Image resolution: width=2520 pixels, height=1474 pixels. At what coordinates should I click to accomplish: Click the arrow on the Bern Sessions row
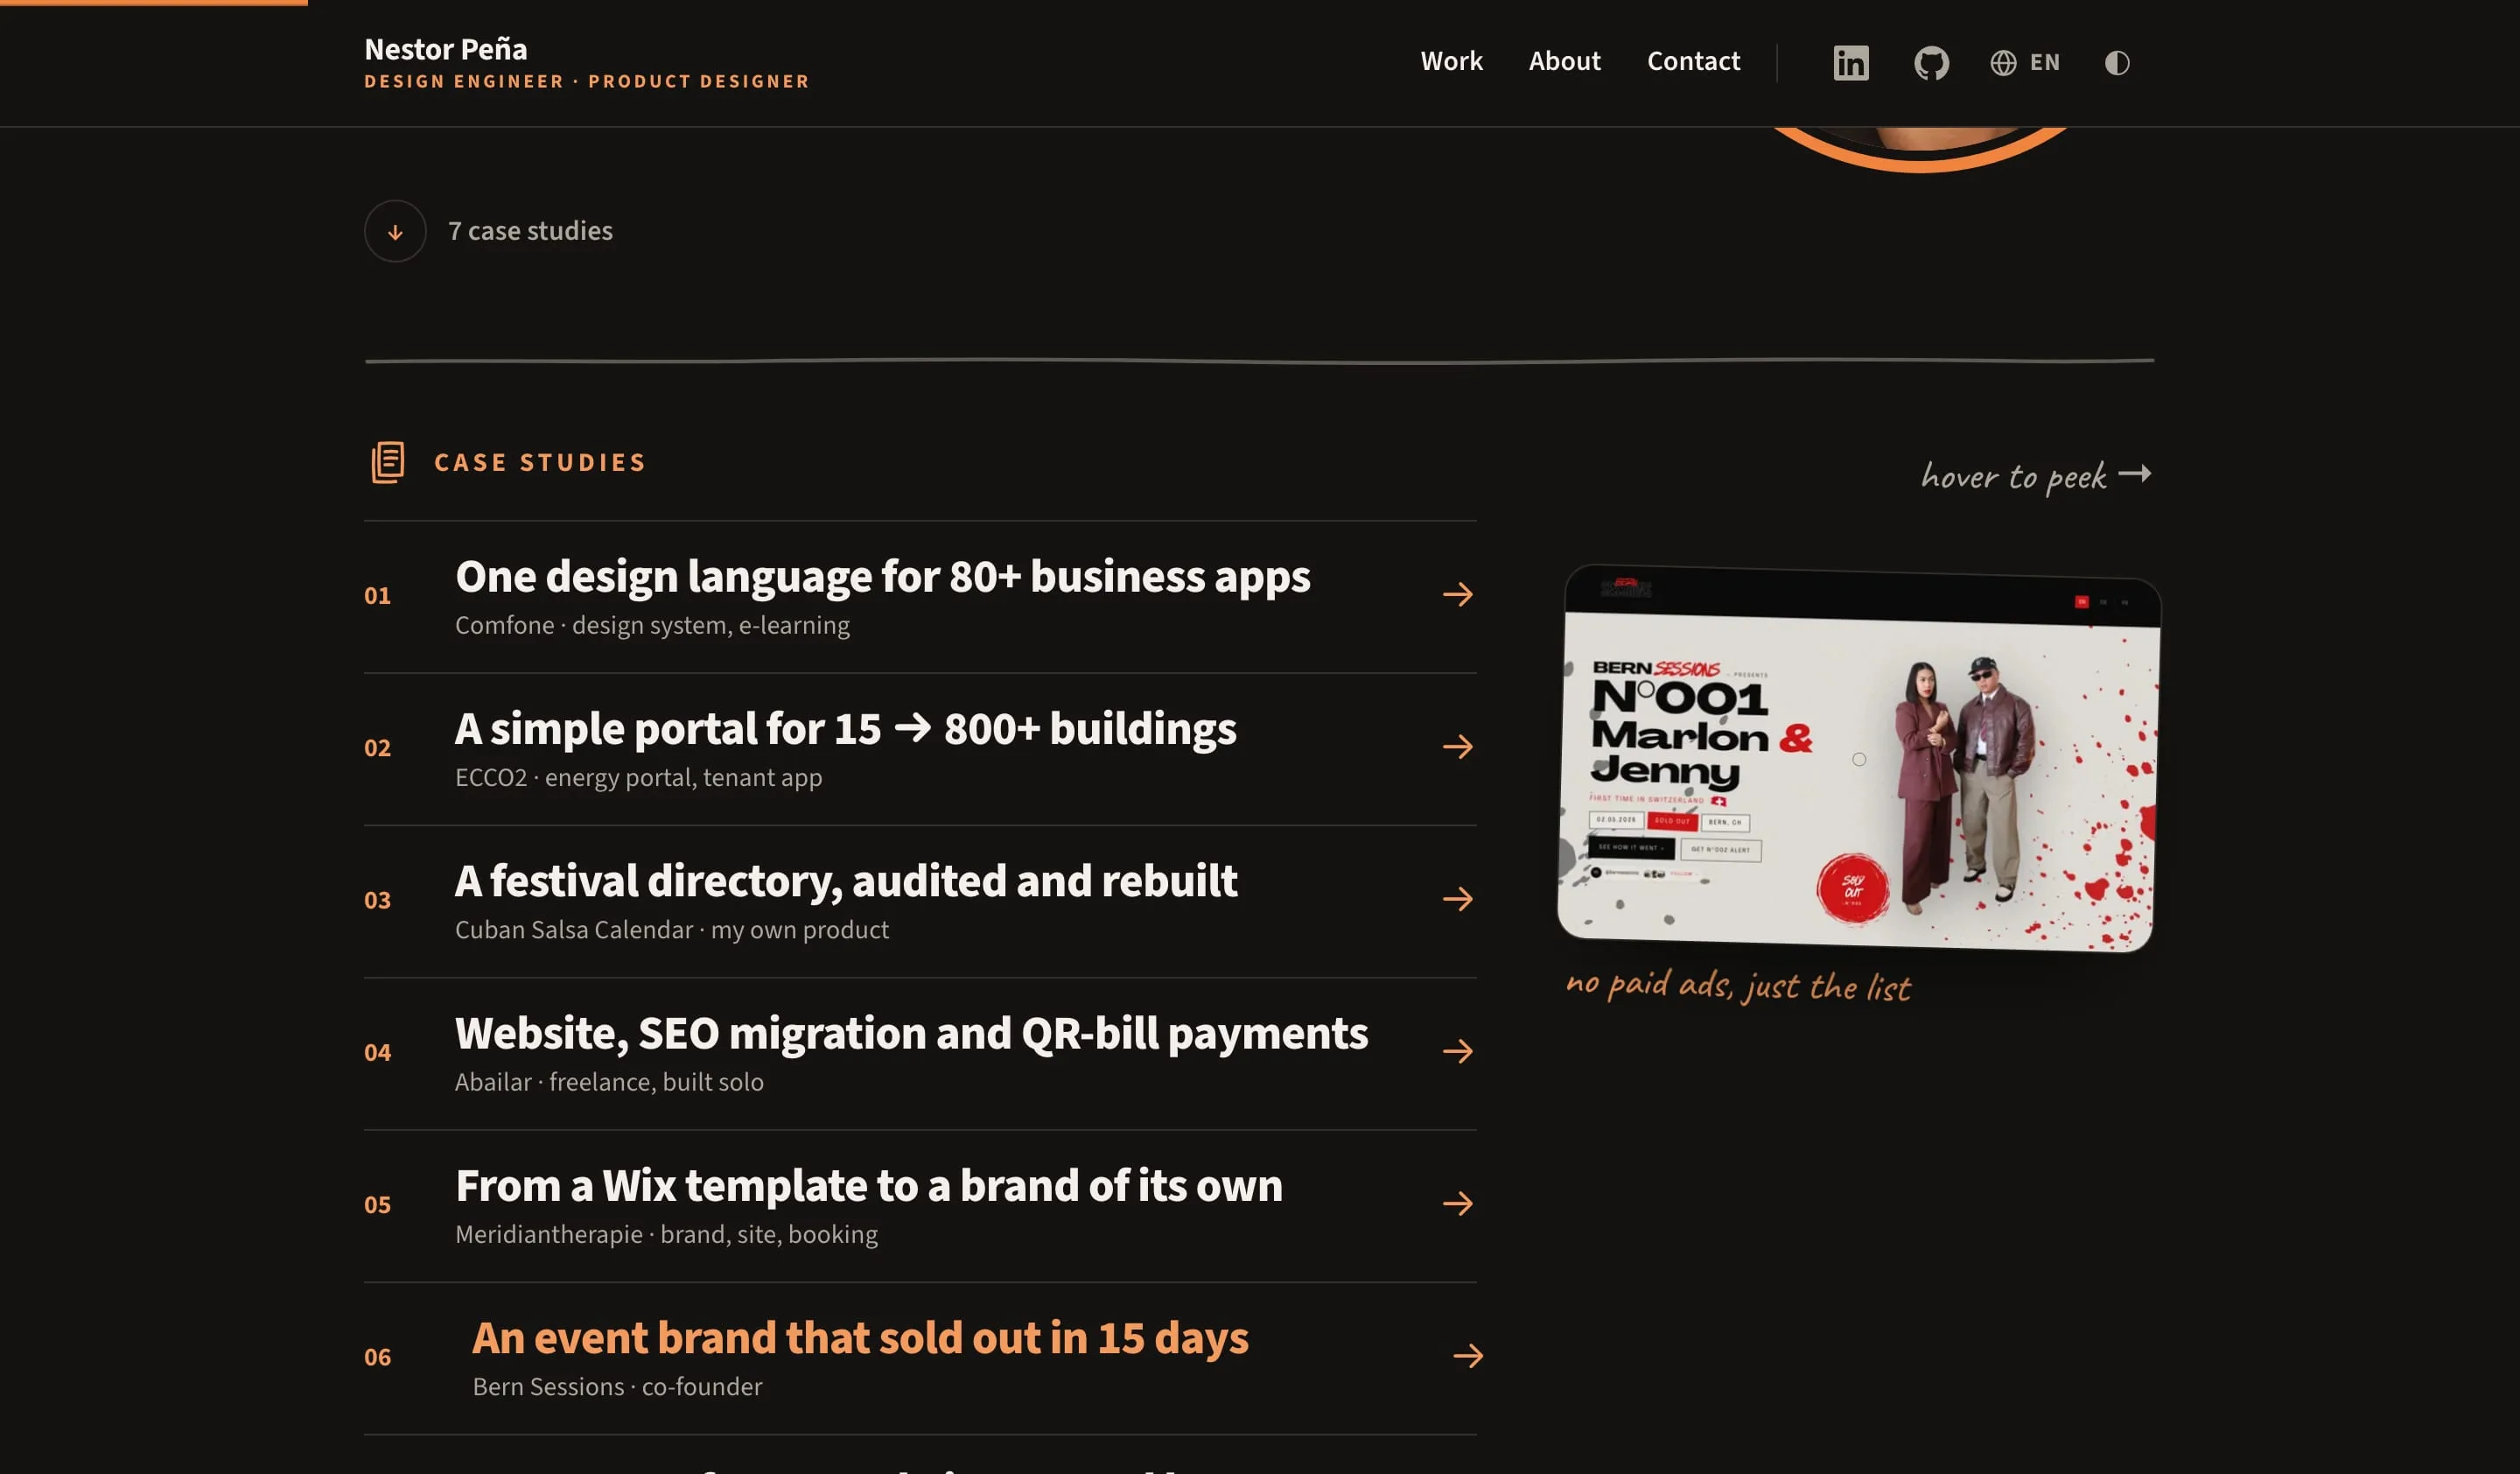point(1468,1356)
